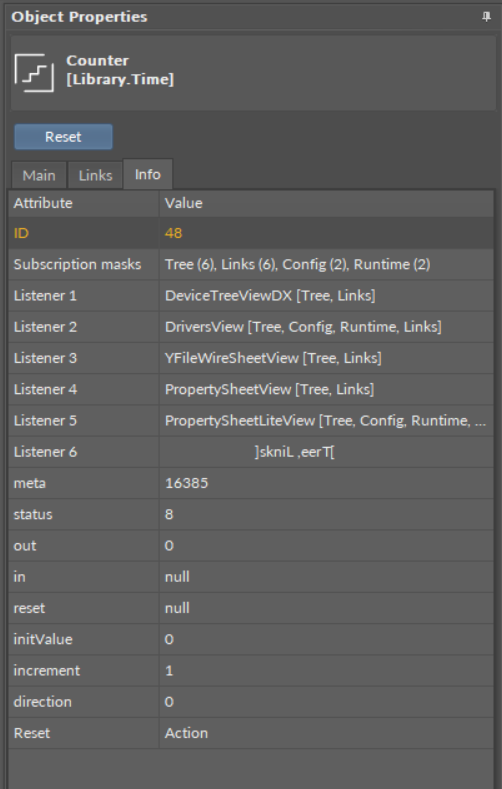Select the Info tab
Viewport: 502px width, 789px height.
pyautogui.click(x=148, y=174)
